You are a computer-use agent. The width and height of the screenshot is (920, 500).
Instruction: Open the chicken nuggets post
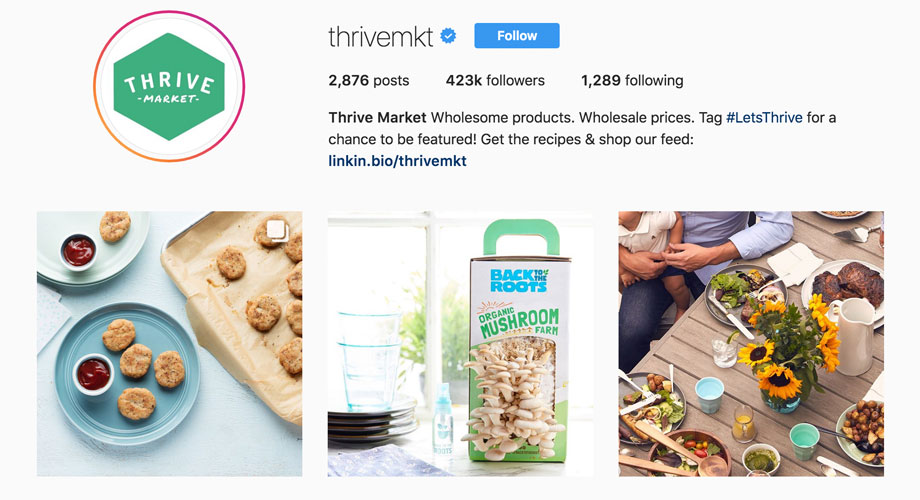(x=170, y=344)
